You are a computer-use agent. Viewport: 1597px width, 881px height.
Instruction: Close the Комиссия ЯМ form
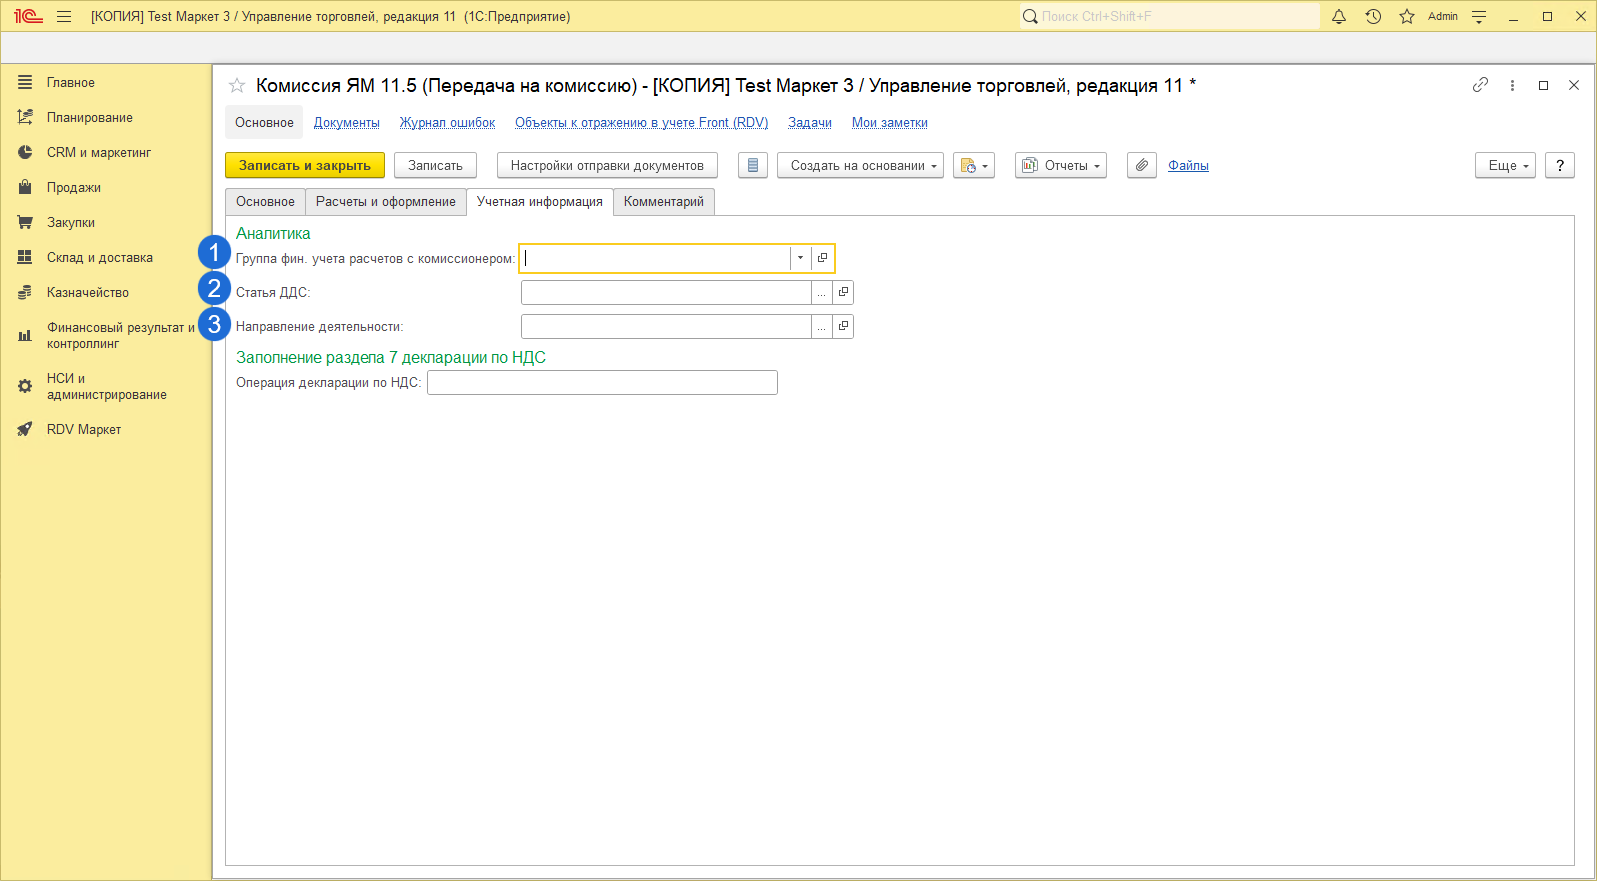[x=1574, y=85]
